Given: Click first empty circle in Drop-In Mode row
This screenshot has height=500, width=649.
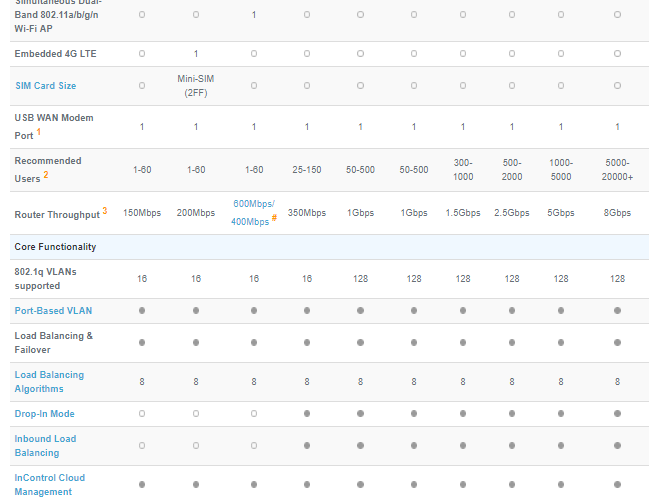Looking at the screenshot, I should tap(142, 413).
